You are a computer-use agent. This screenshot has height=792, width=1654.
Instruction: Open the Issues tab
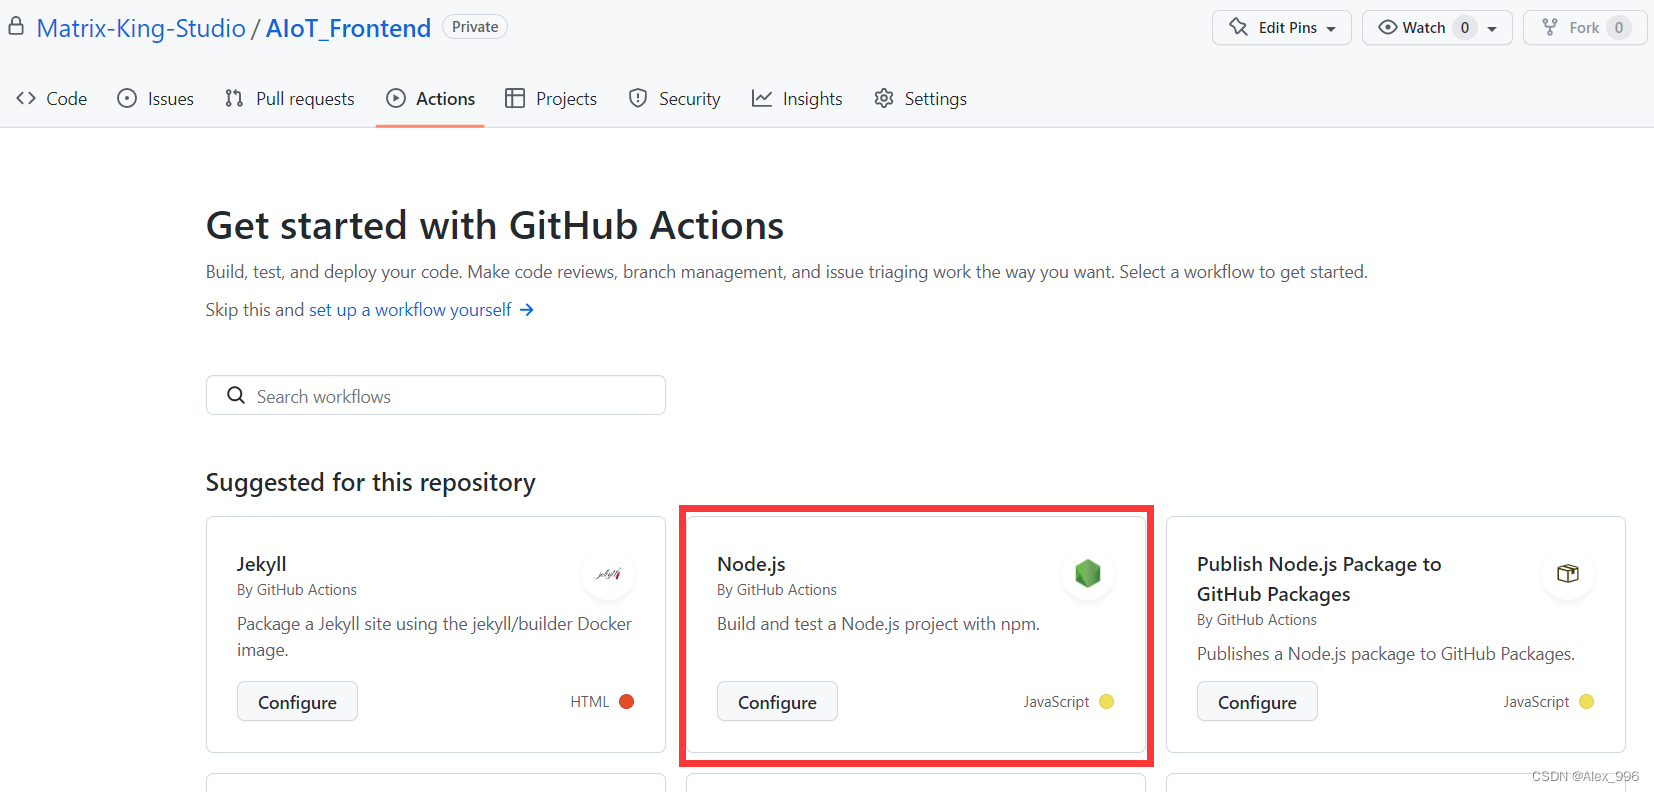156,98
